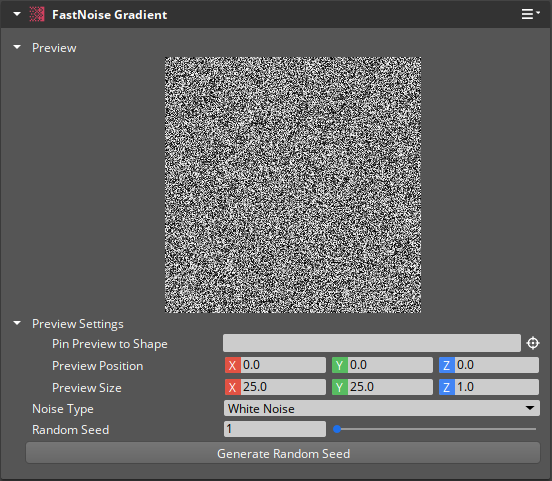Click the Preview Settings heading text
The height and width of the screenshot is (481, 552).
point(77,324)
